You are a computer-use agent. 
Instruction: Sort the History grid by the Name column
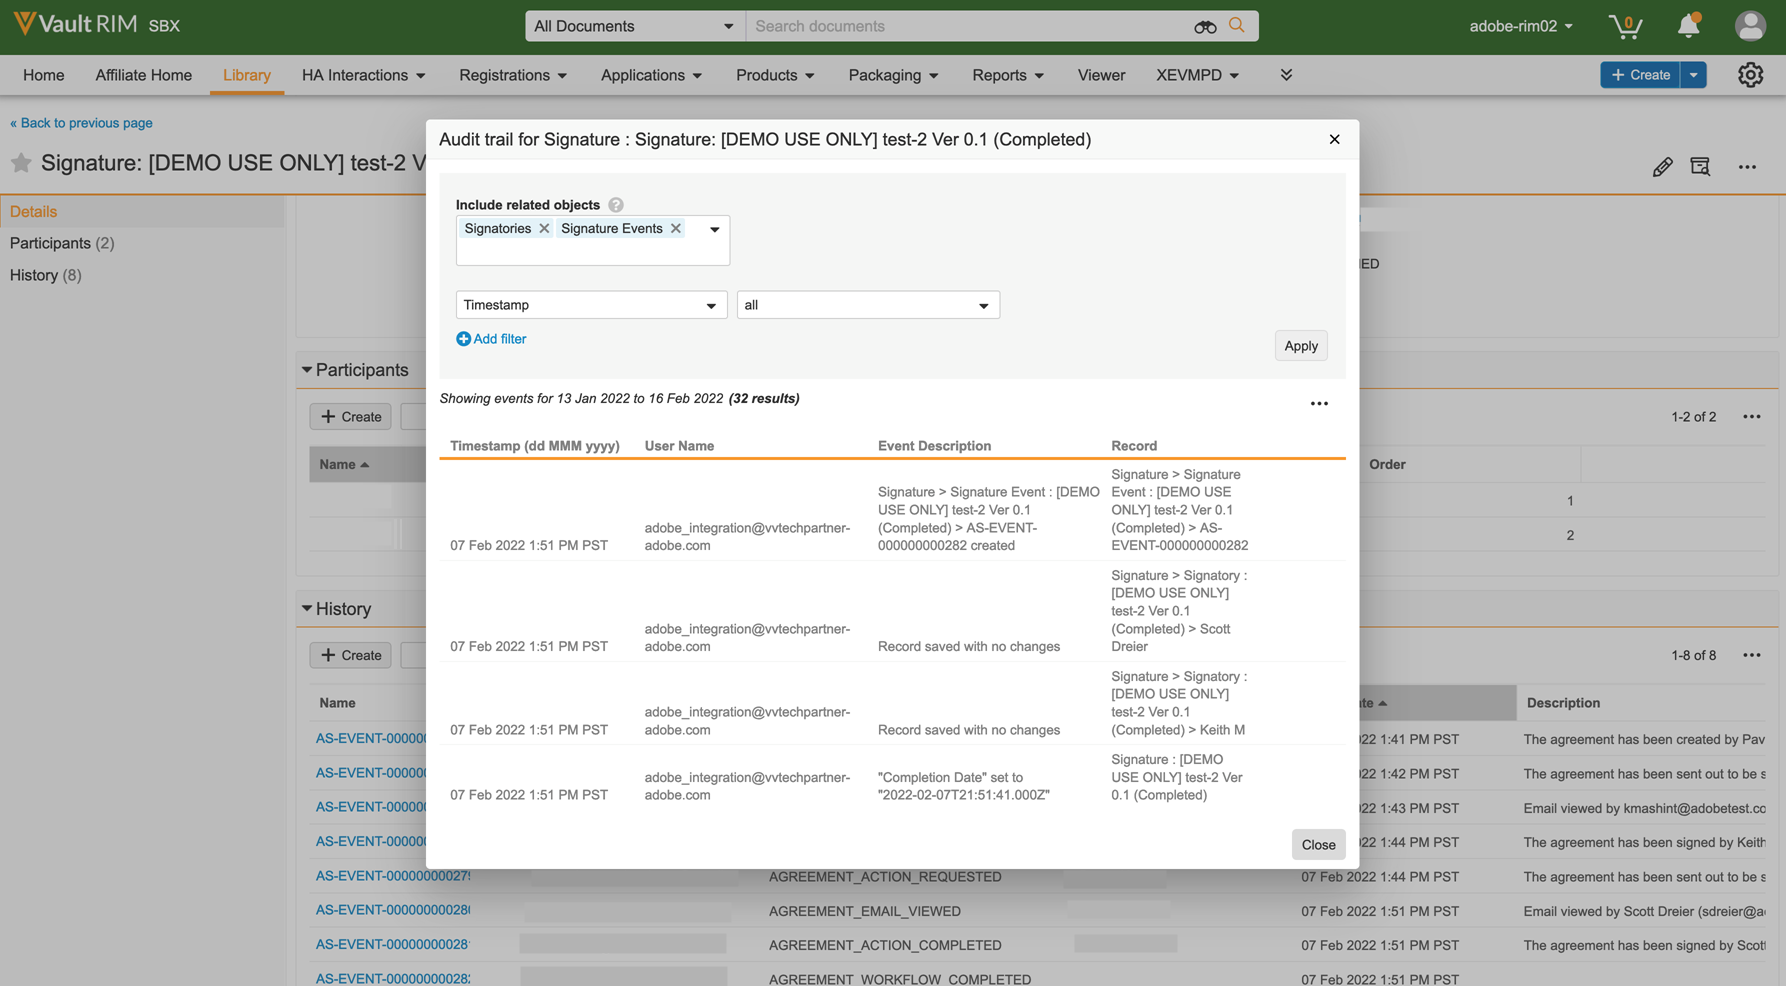337,702
